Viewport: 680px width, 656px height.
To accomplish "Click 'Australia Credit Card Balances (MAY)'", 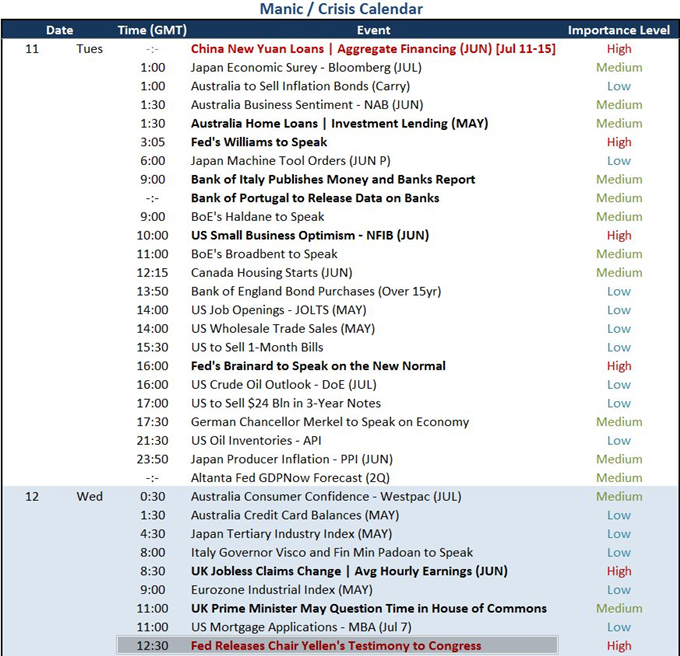I will click(x=295, y=515).
